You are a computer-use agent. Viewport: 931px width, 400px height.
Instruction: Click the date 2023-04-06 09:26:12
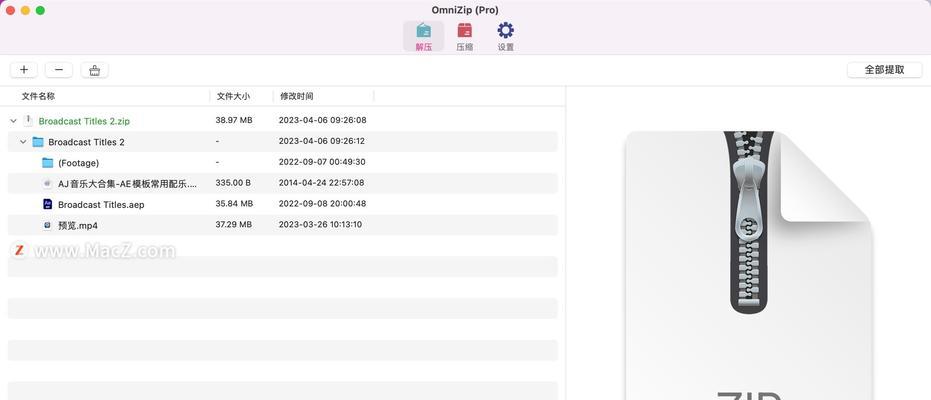[x=321, y=141]
